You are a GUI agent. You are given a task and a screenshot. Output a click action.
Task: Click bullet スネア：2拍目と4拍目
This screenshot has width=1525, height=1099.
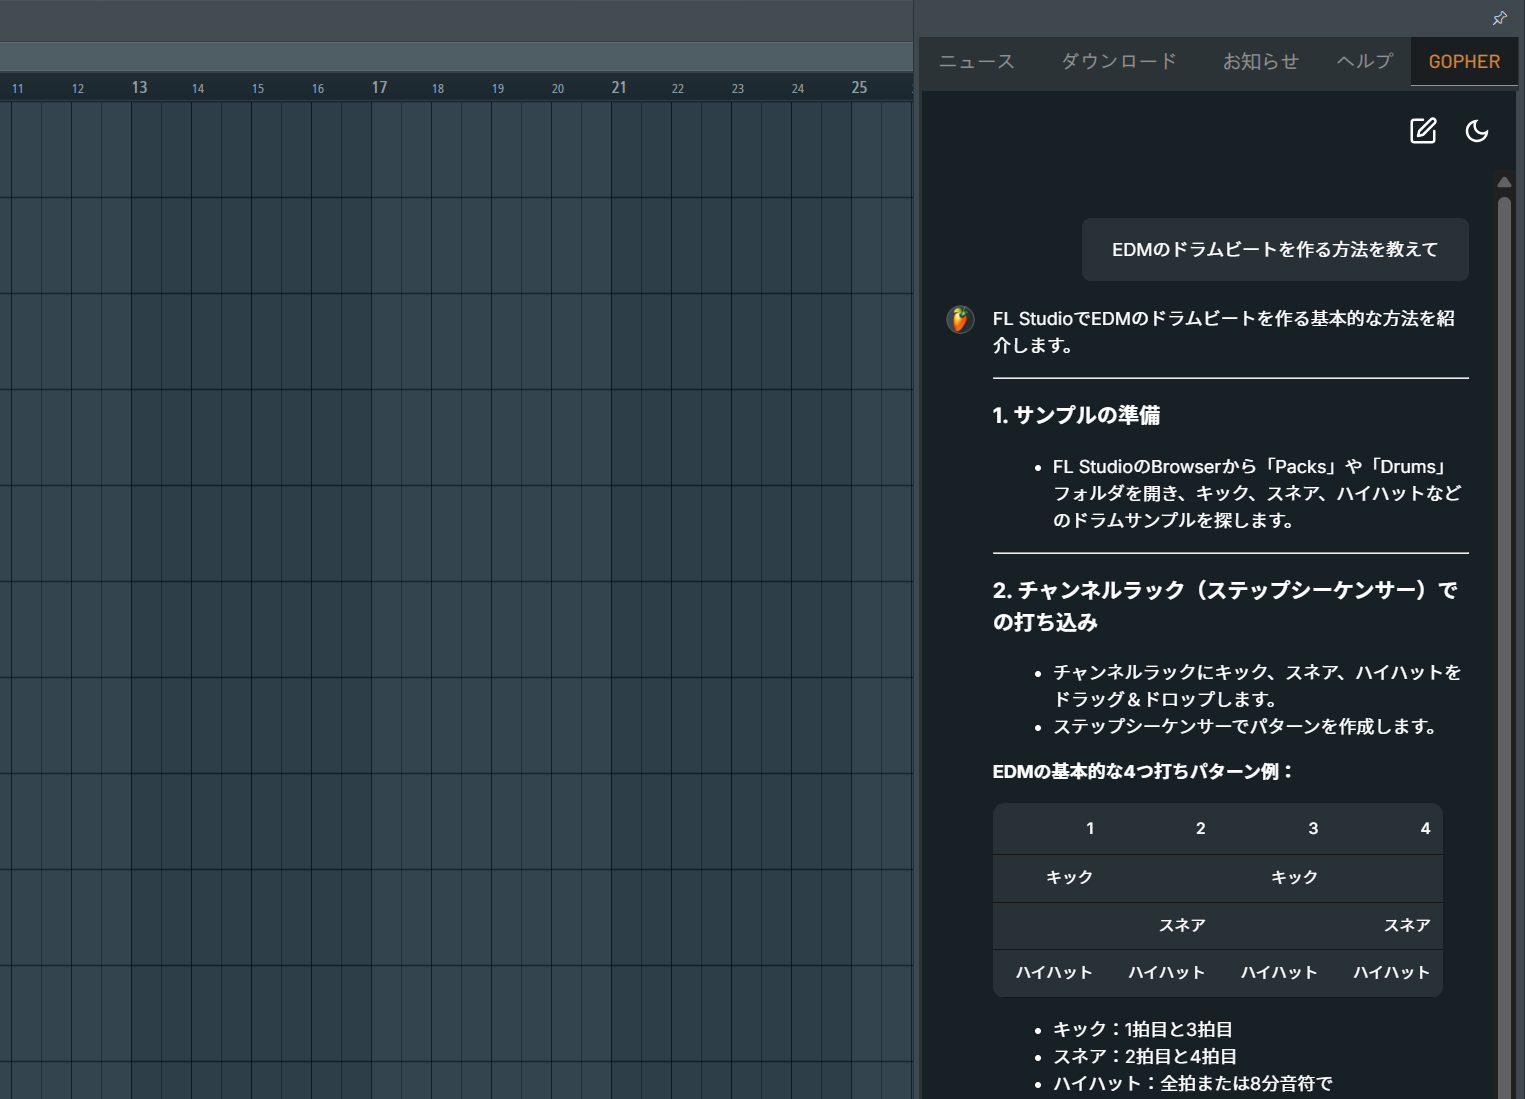(x=1144, y=1056)
